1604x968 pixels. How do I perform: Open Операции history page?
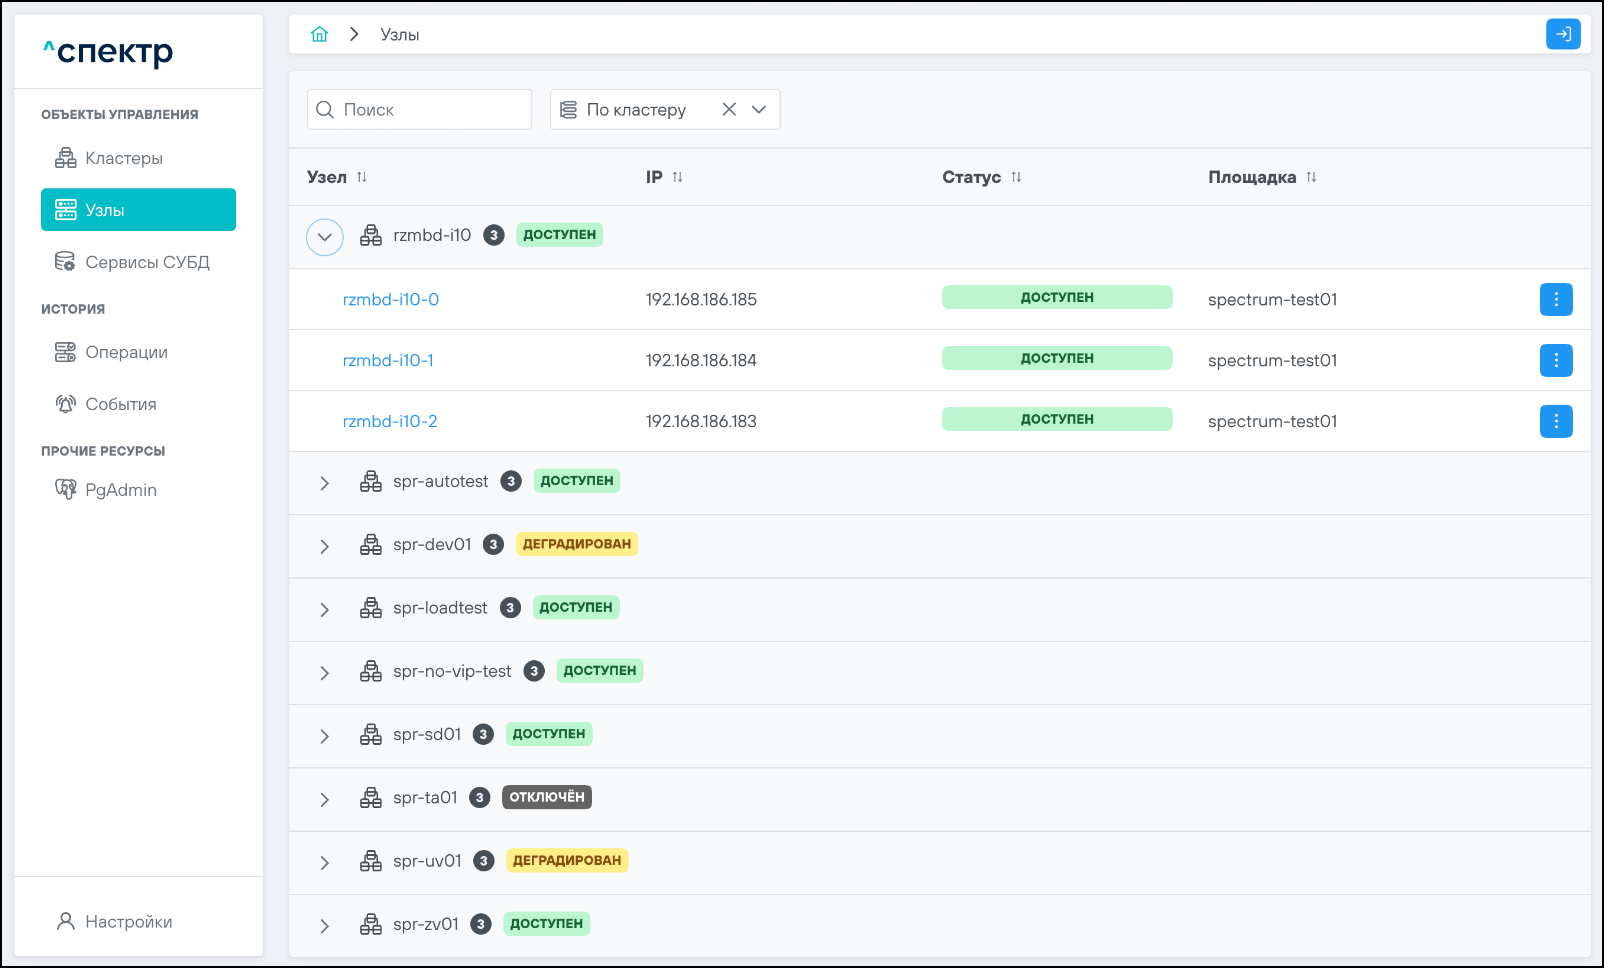[x=126, y=352]
